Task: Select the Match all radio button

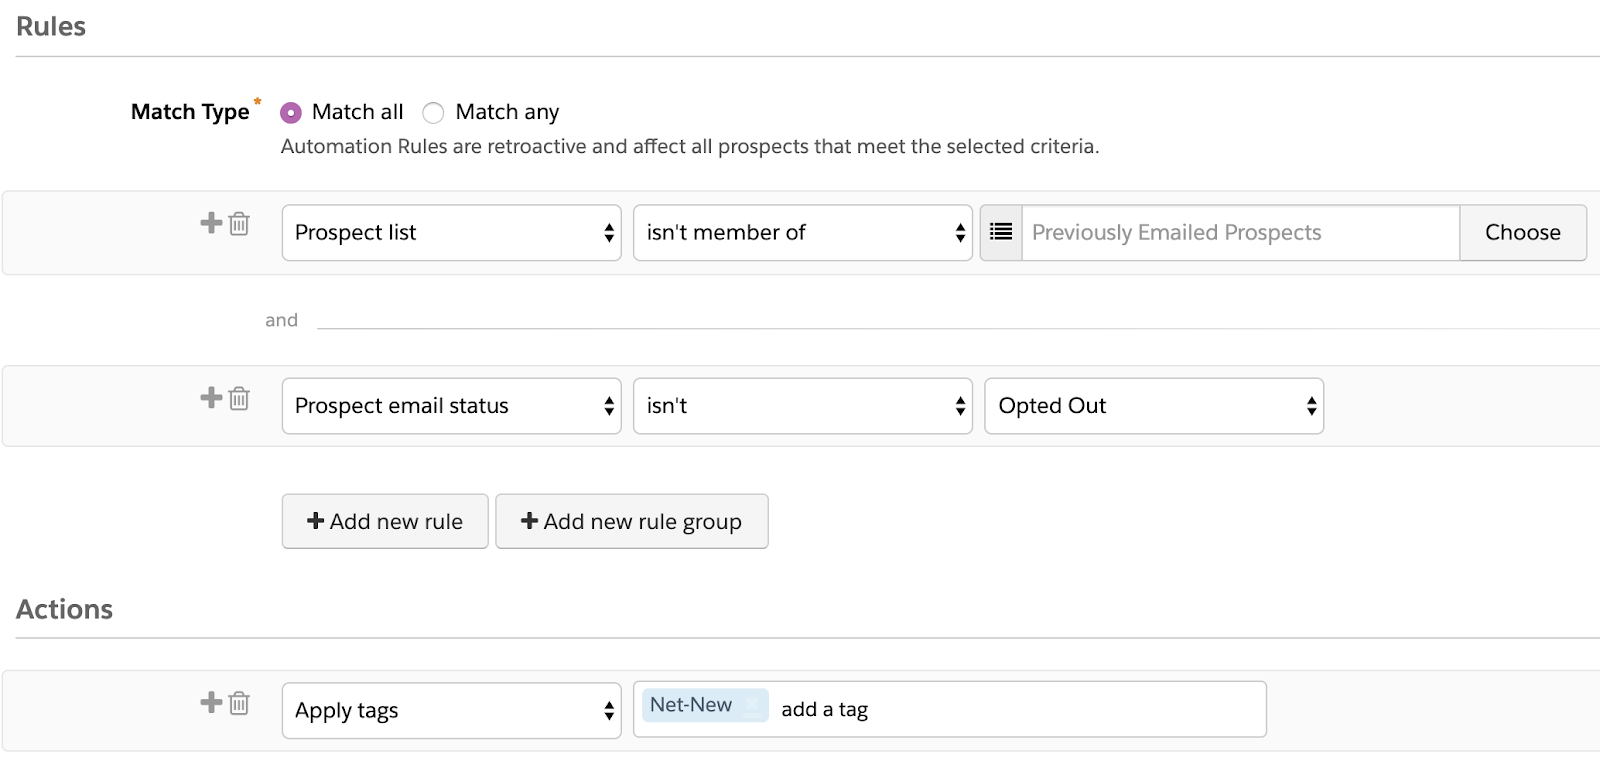Action: [x=291, y=113]
